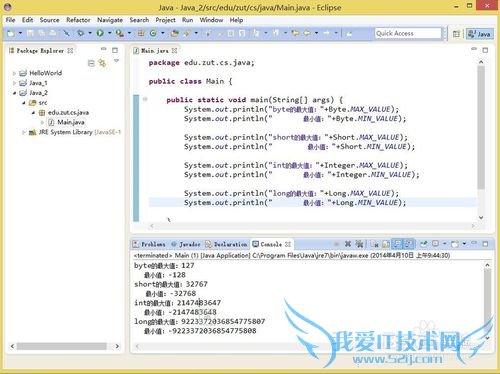
Task: Maximize the Package Explorer view
Action: [115, 50]
